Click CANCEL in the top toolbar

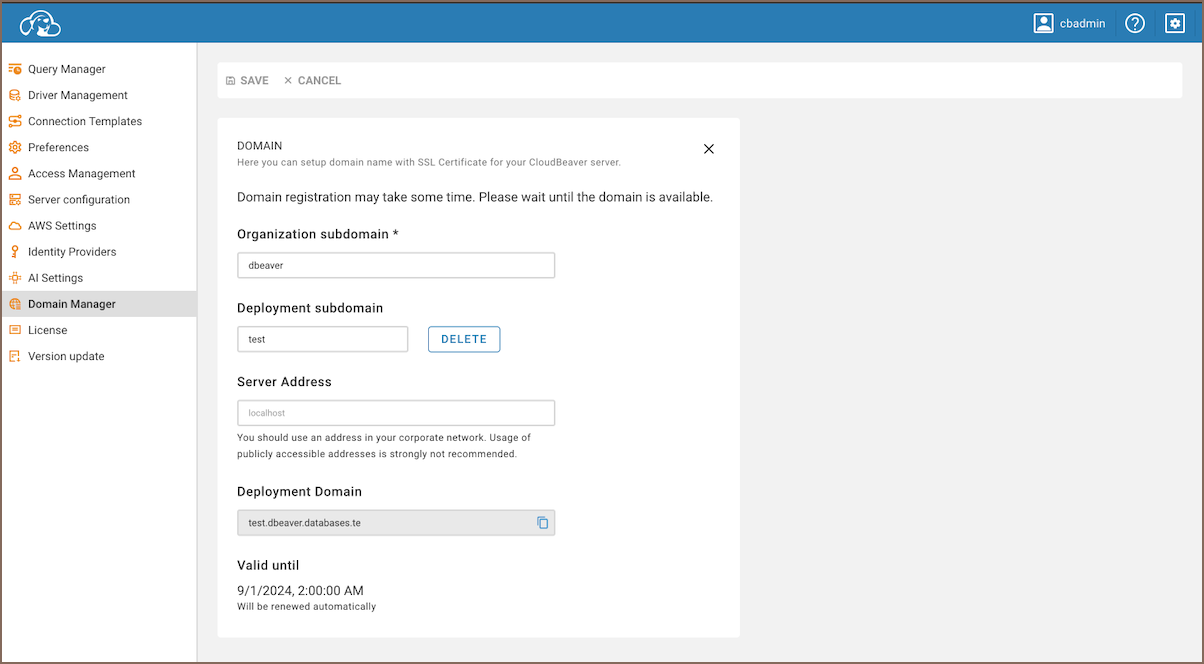coord(312,80)
